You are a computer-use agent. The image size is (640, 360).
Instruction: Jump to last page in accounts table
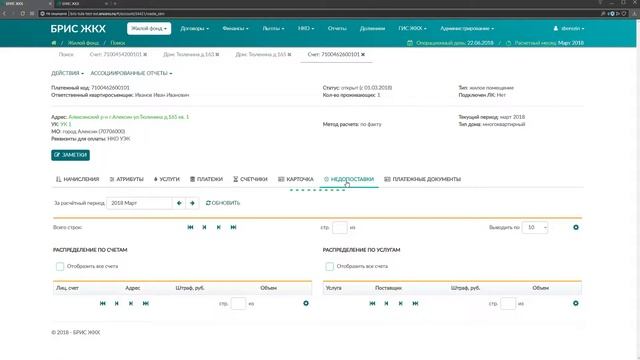click(x=146, y=303)
